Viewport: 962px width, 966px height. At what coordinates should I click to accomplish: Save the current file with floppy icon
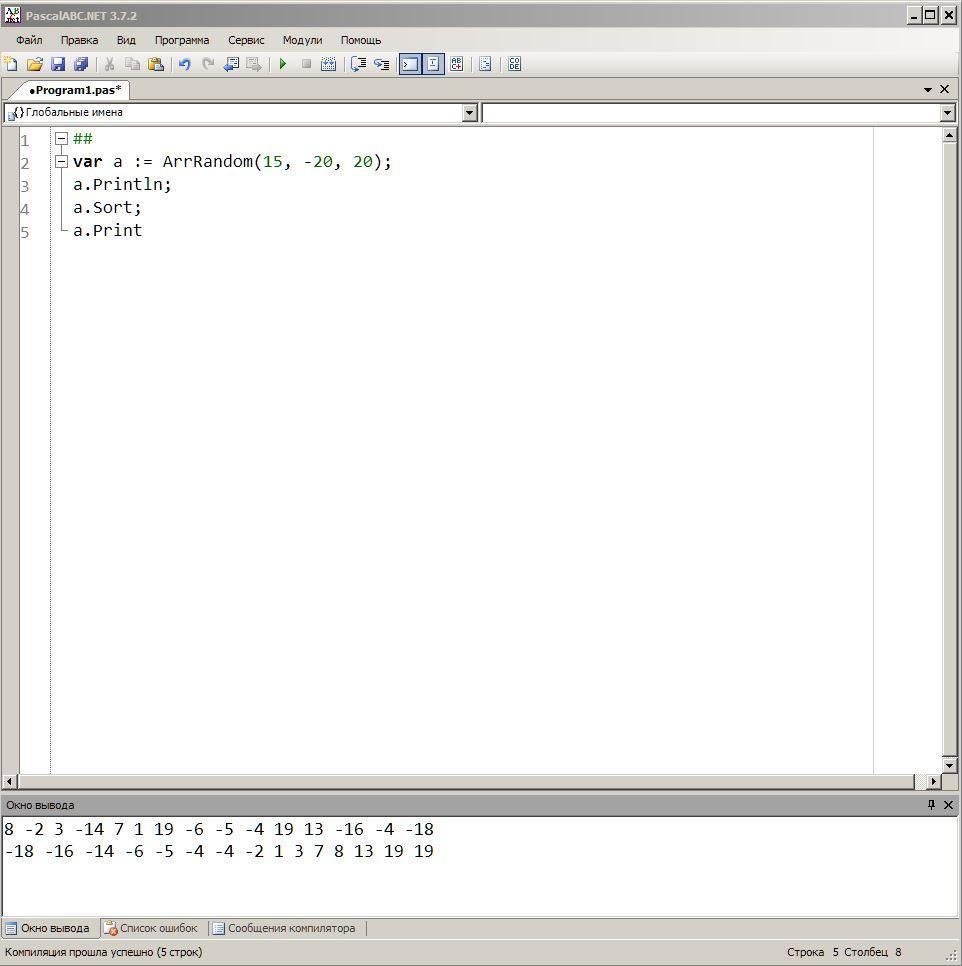(x=58, y=64)
